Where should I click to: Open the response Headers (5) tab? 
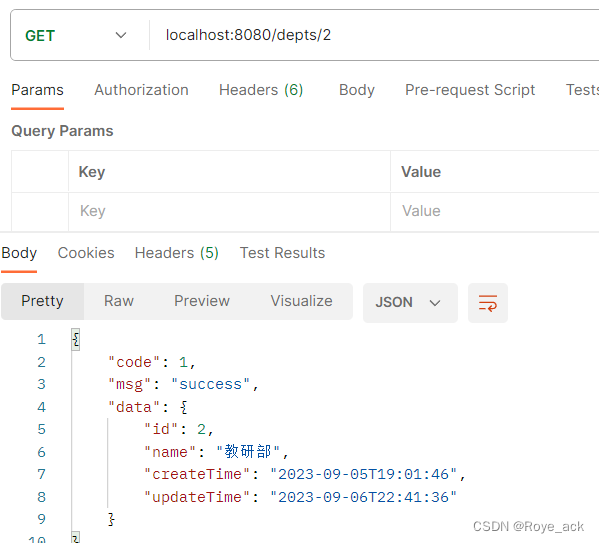(x=176, y=253)
